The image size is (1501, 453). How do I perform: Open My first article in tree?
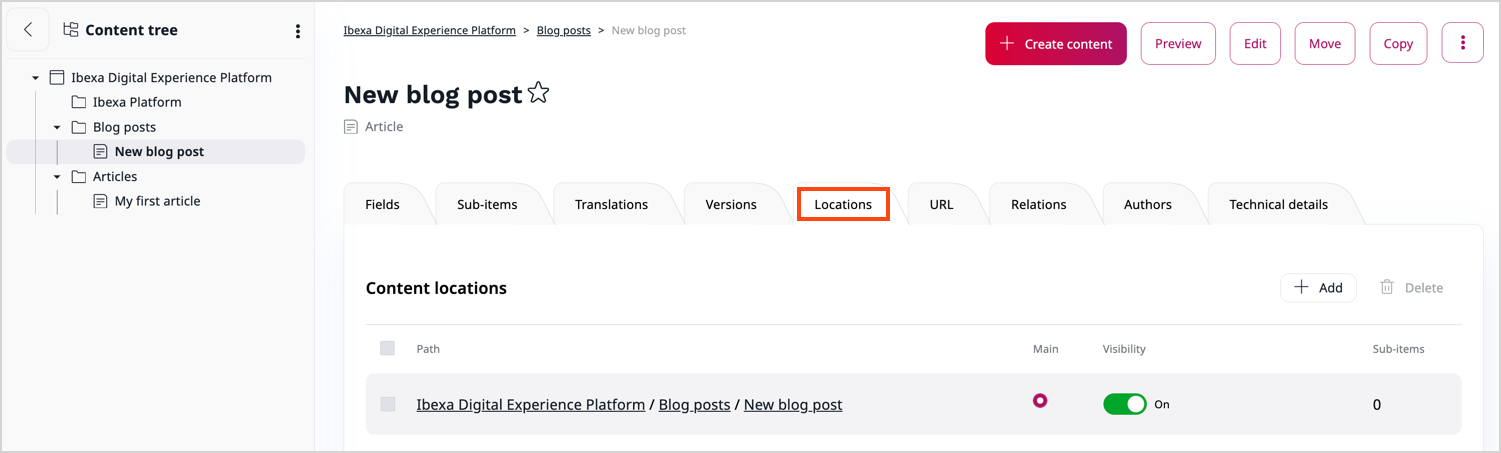(157, 201)
